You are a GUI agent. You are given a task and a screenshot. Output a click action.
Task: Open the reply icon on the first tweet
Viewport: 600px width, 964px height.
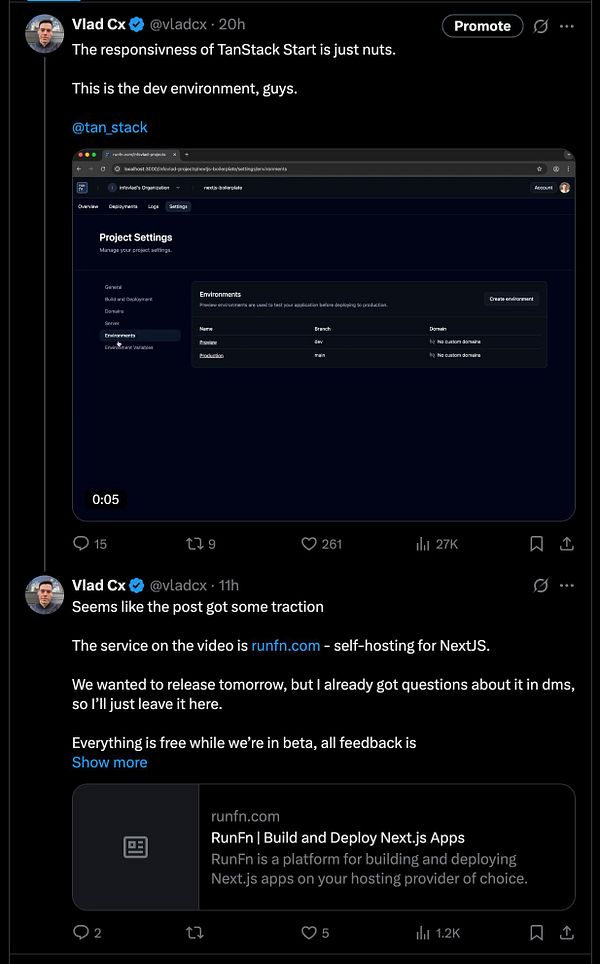click(x=80, y=543)
